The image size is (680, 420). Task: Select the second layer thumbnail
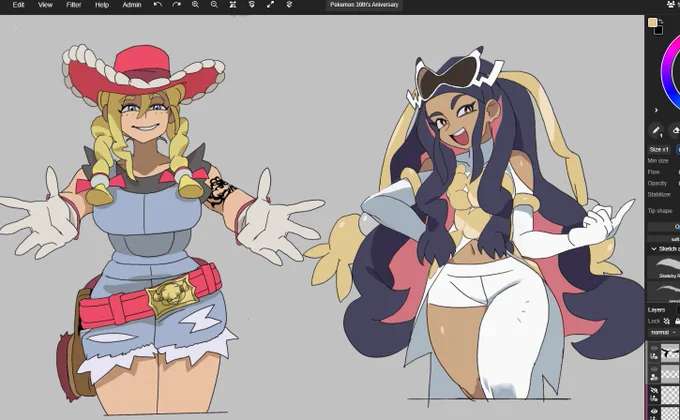click(670, 373)
